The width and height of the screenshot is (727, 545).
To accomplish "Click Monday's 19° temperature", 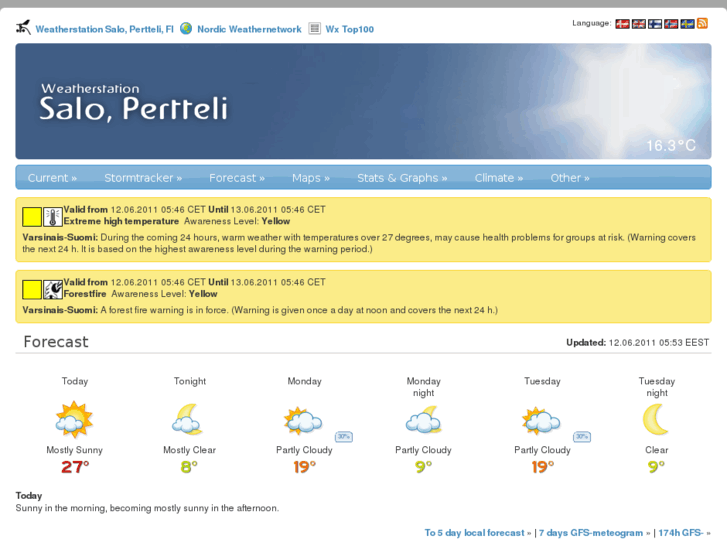I will [x=305, y=467].
